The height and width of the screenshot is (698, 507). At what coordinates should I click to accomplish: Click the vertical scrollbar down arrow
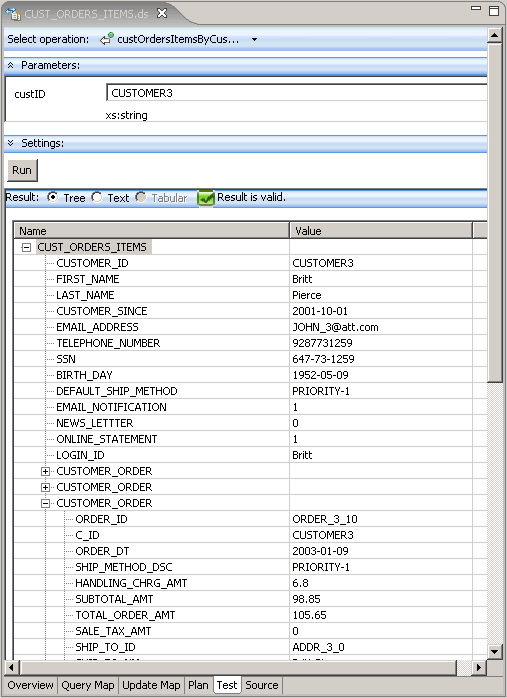(495, 652)
